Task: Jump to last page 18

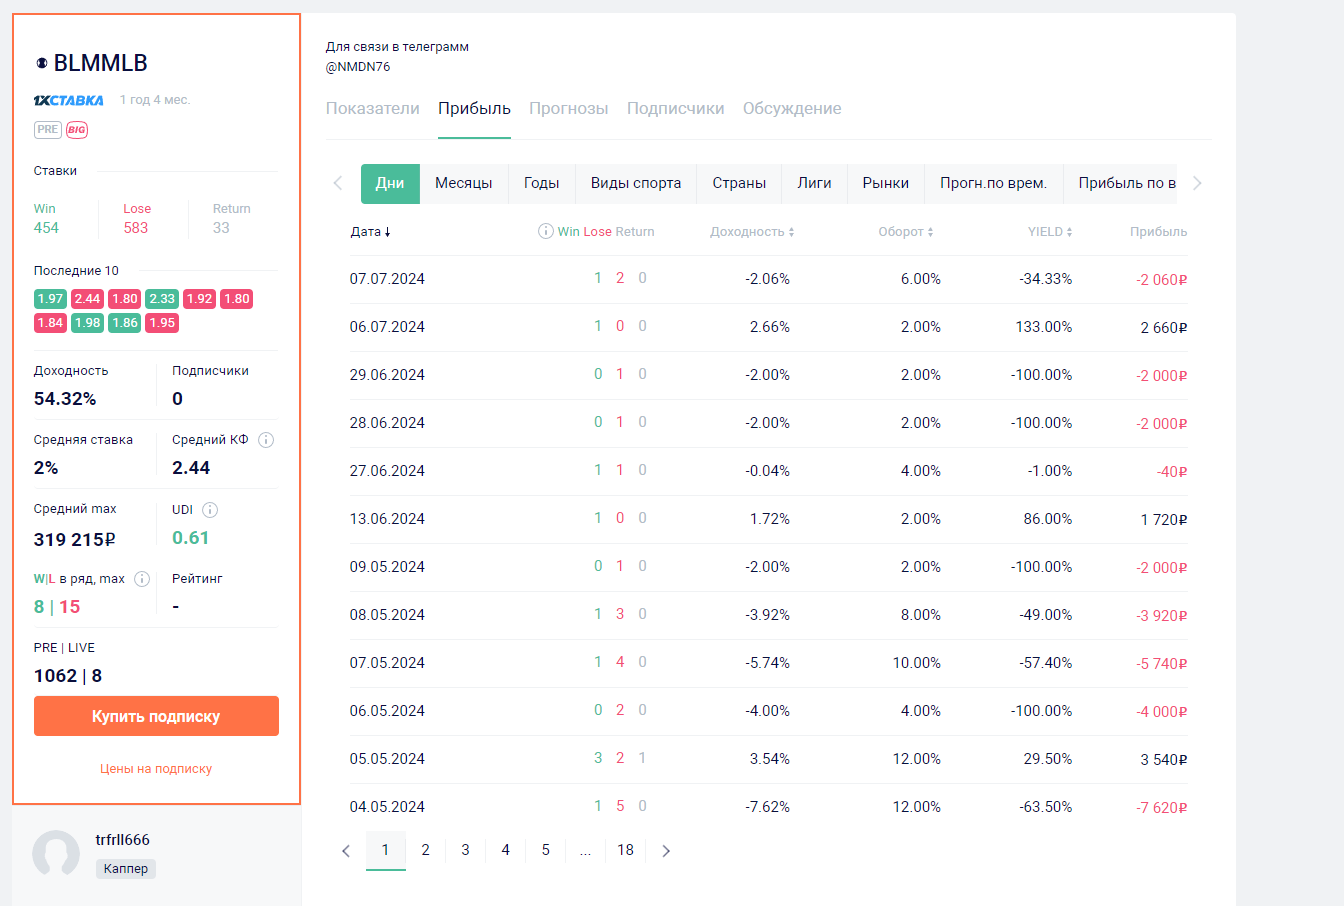Action: coord(625,850)
